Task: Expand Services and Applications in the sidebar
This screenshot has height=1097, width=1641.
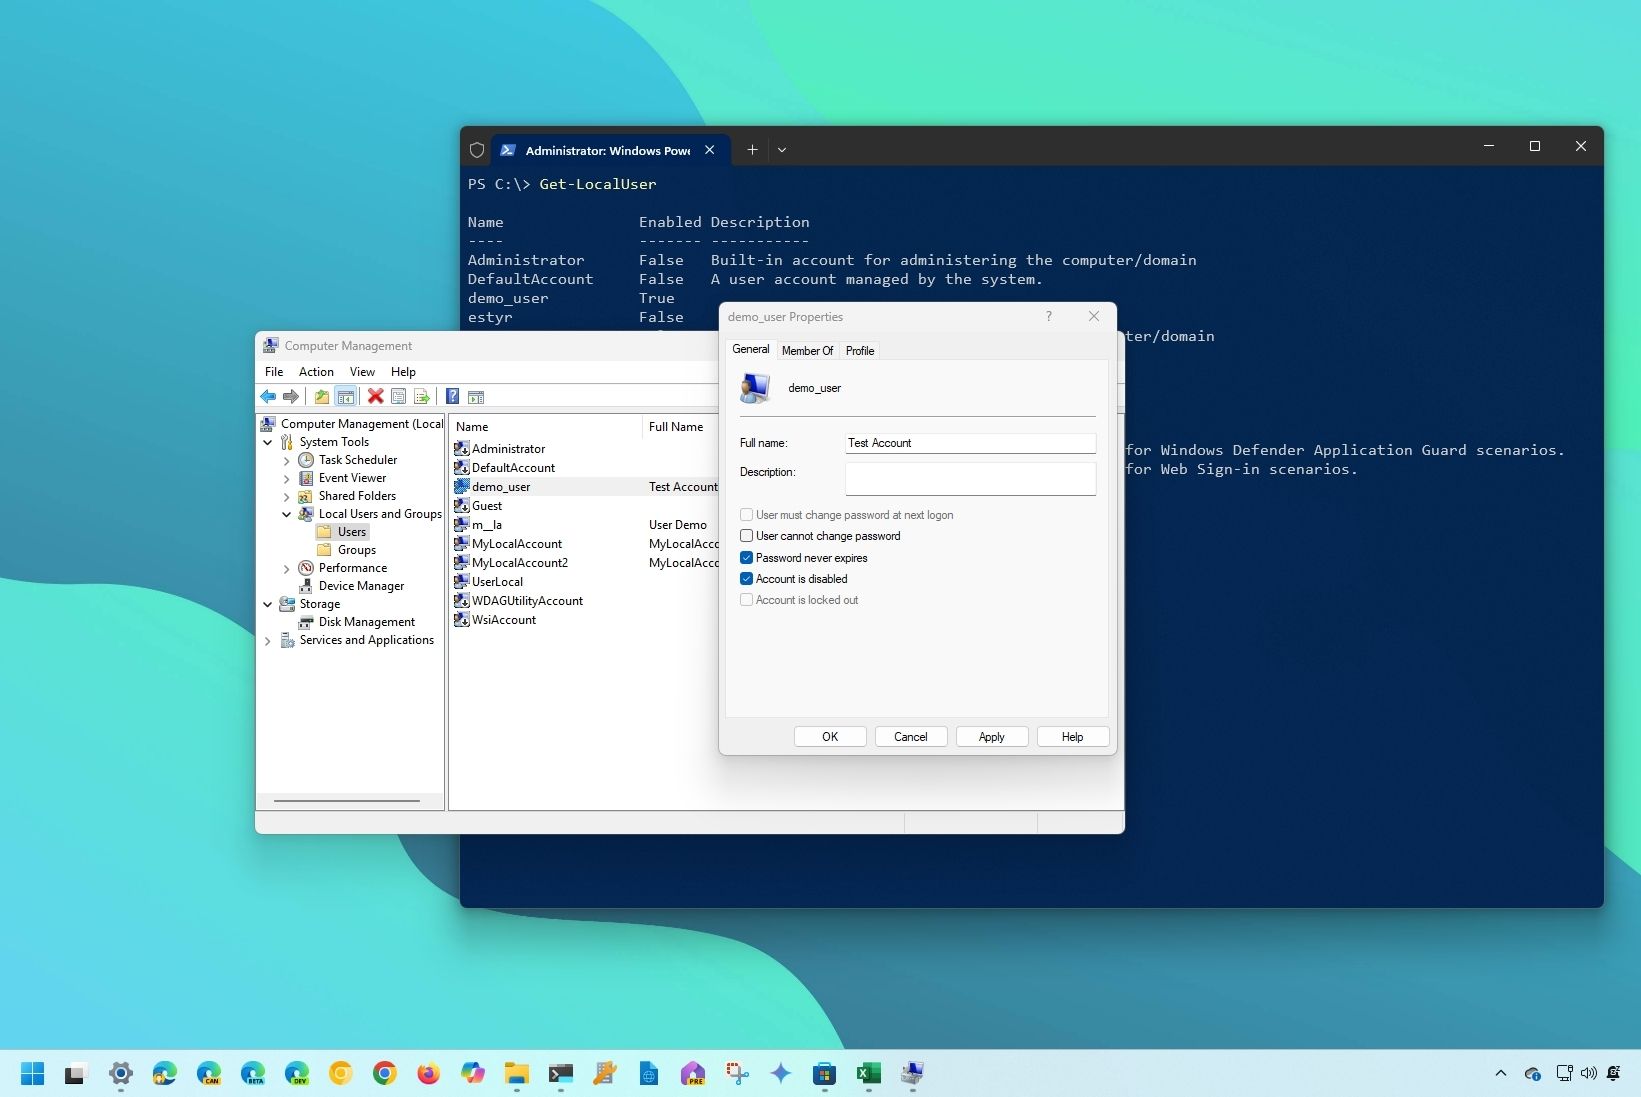Action: click(267, 641)
